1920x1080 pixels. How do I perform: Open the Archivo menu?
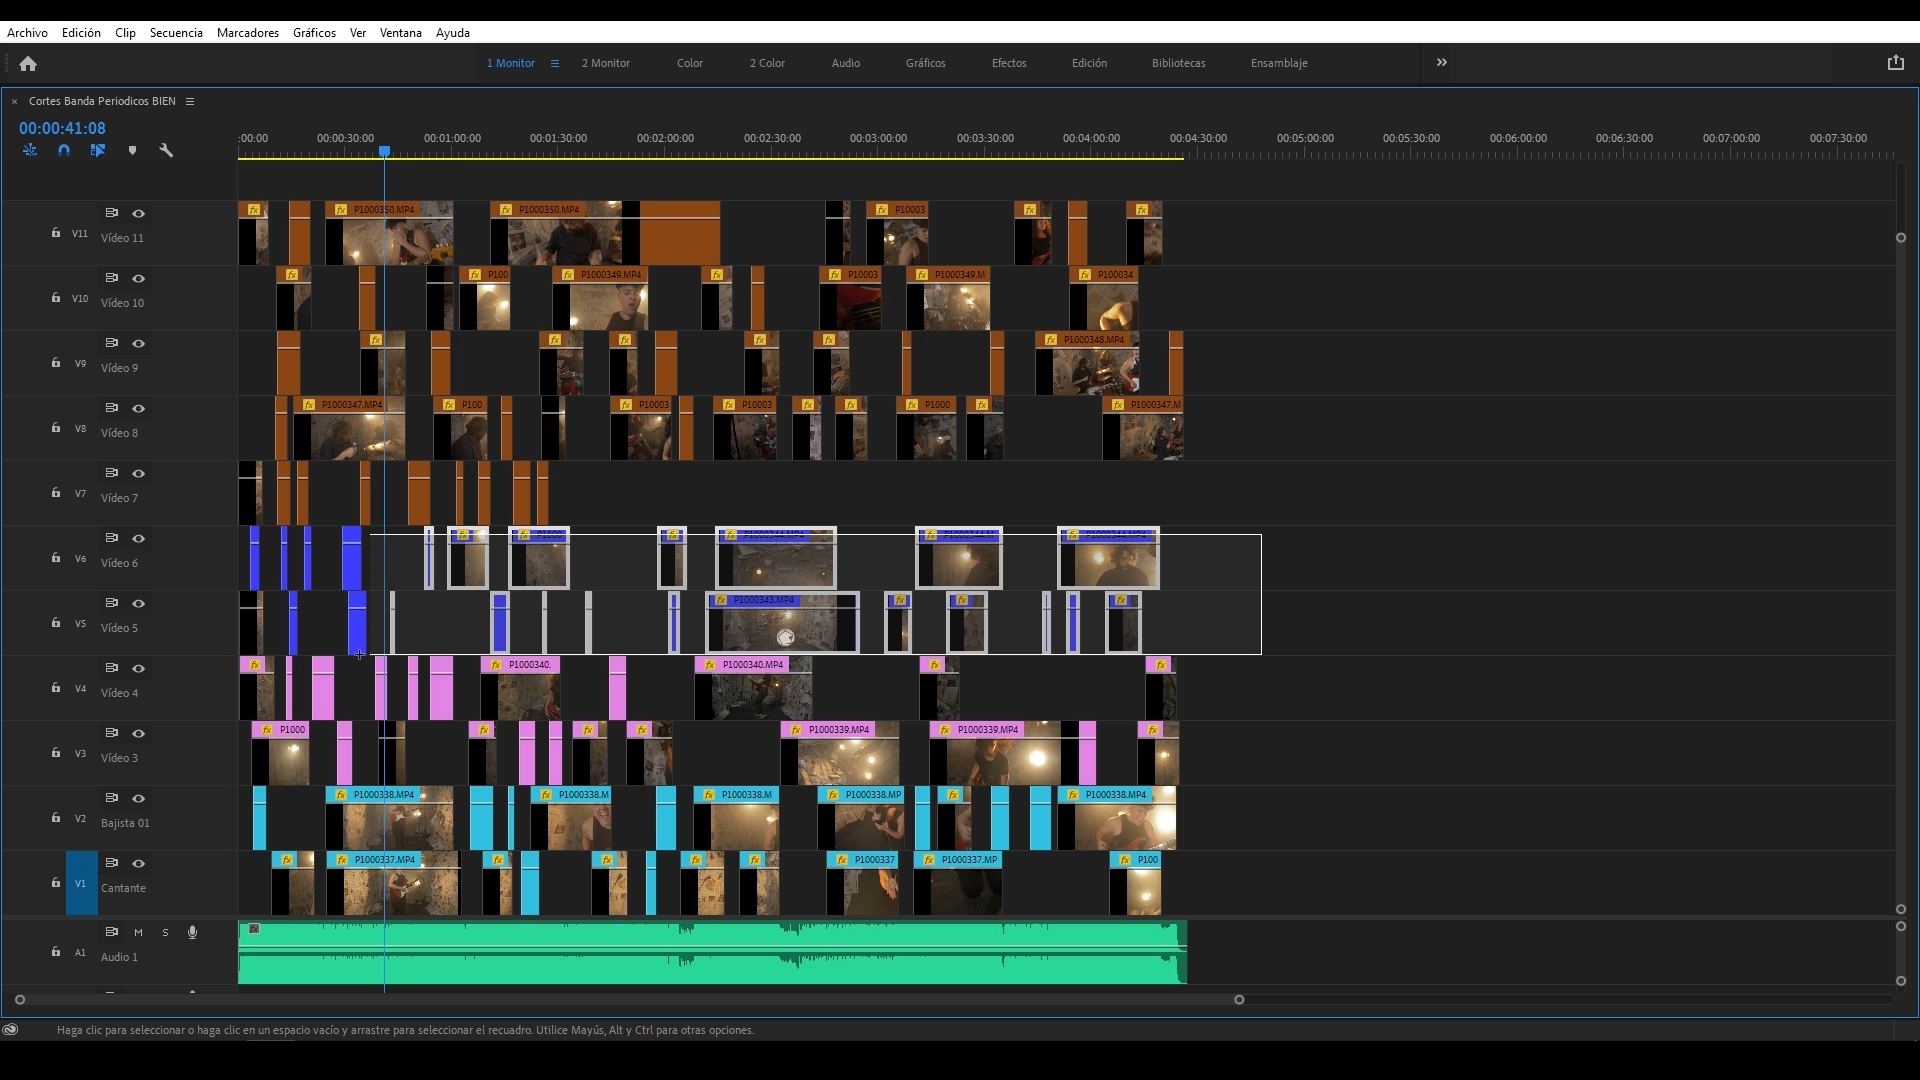[27, 33]
